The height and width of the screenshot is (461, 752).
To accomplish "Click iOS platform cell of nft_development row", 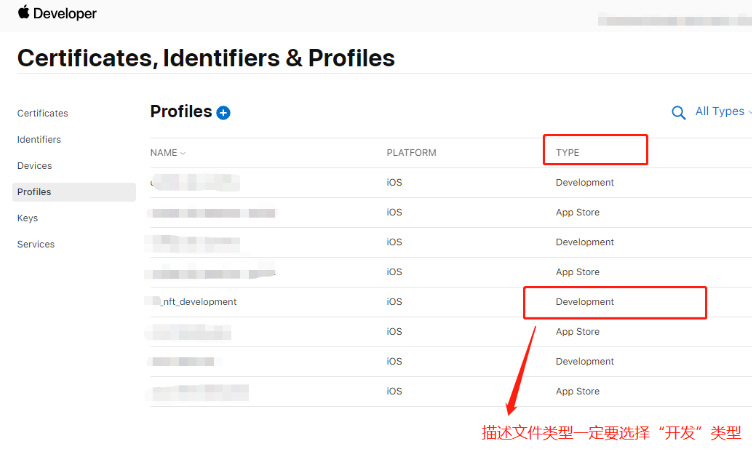I will click(x=394, y=301).
